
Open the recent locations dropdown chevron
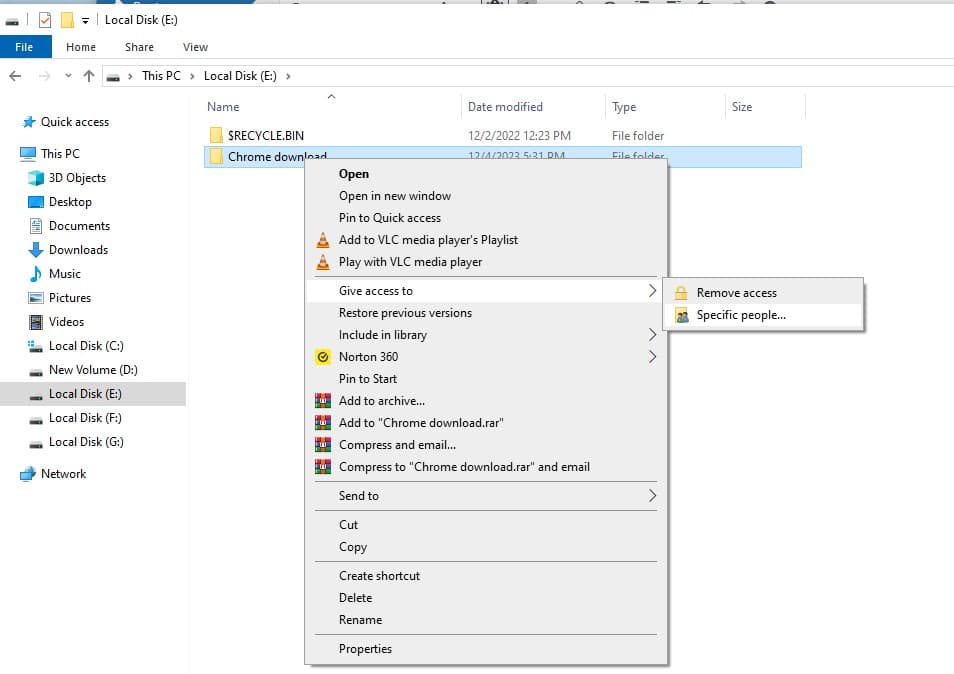(x=68, y=76)
